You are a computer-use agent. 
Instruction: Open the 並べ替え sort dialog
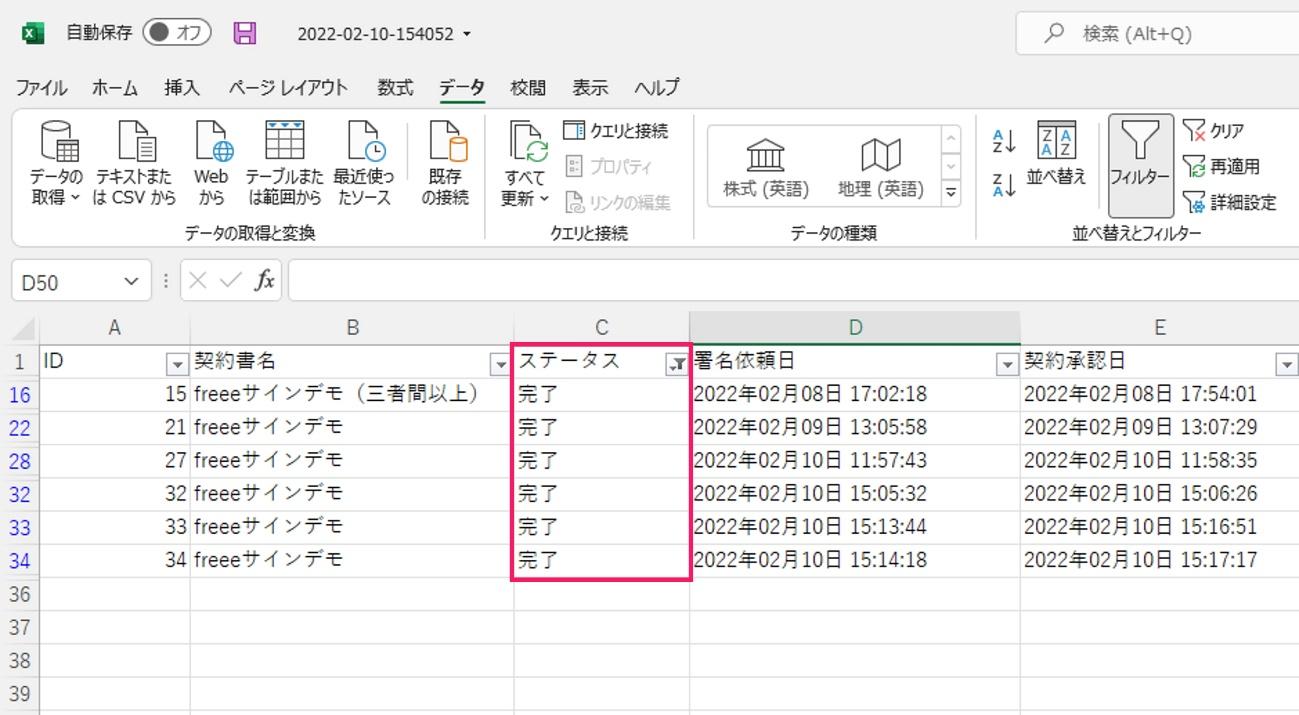click(1056, 153)
